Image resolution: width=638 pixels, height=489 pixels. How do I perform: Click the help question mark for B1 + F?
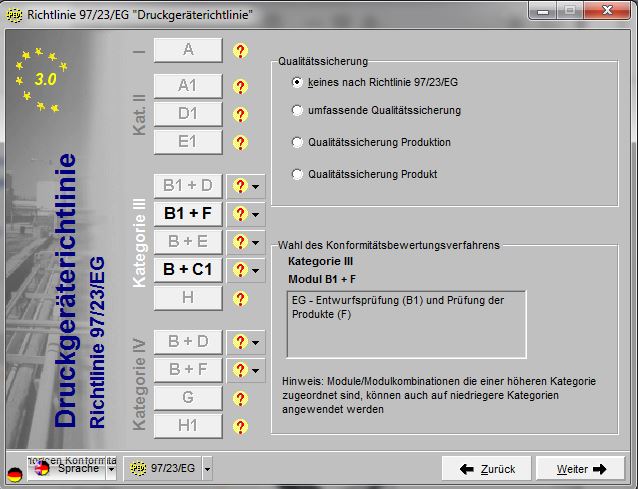[x=240, y=214]
